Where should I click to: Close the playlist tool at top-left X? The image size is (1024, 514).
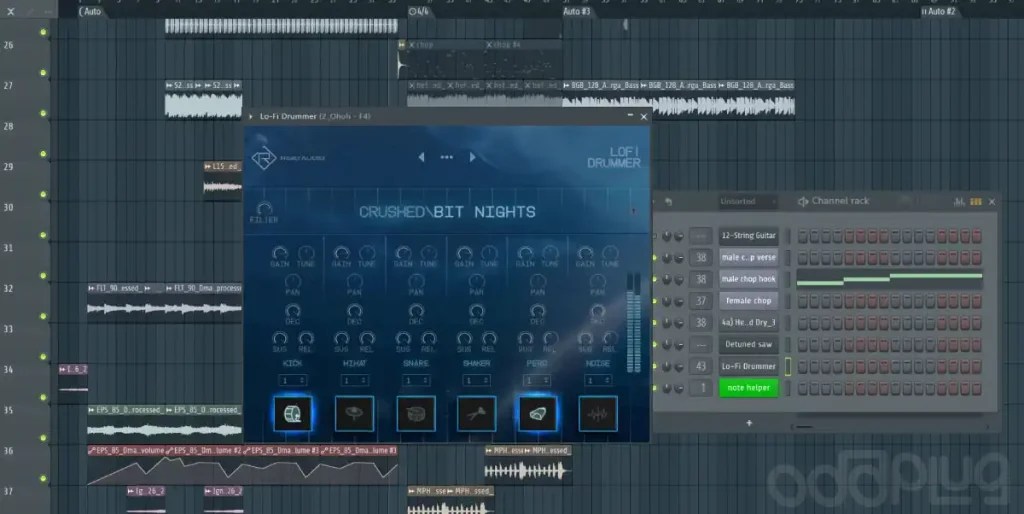click(x=10, y=11)
